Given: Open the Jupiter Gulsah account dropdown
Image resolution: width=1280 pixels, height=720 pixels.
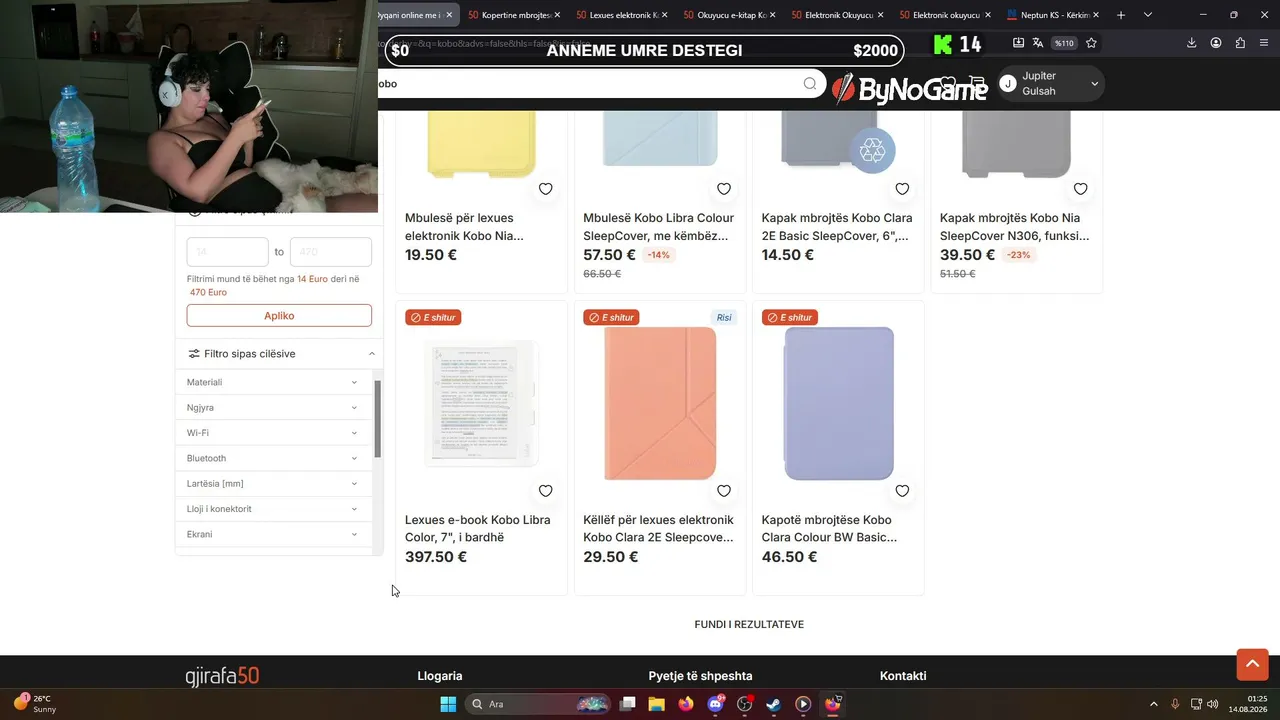Looking at the screenshot, I should click(x=1050, y=84).
